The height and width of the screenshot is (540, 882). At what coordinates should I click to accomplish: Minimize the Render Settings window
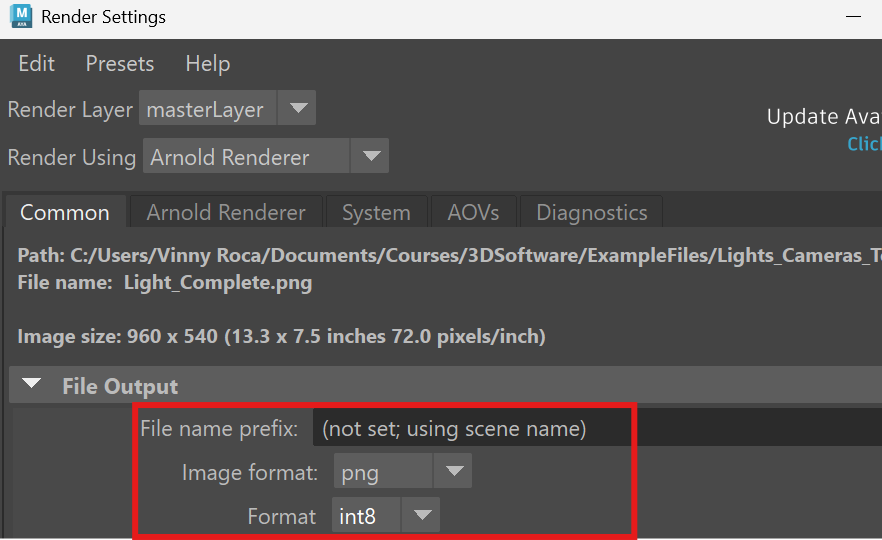tap(853, 17)
